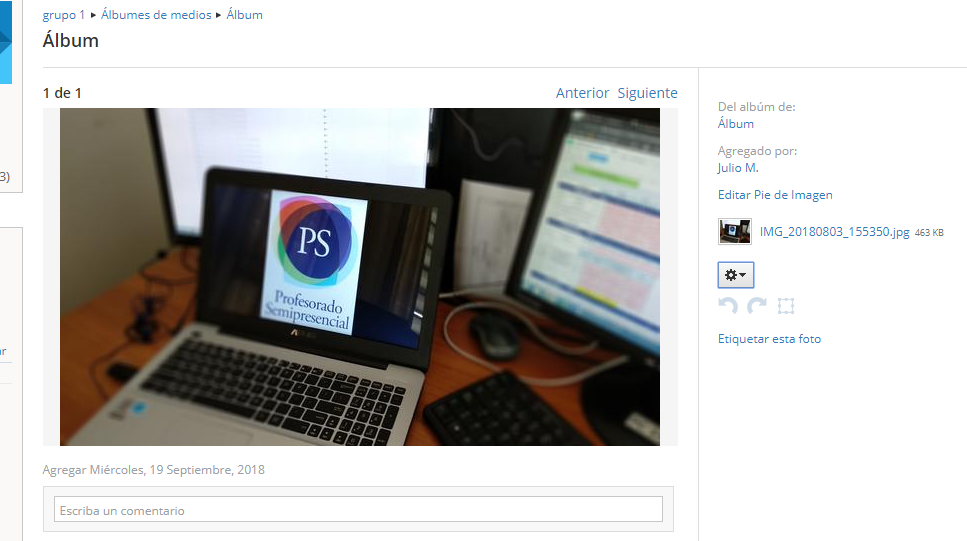Rotate the photo left with the counterclockwise arrow
This screenshot has height=541, width=967.
point(728,306)
